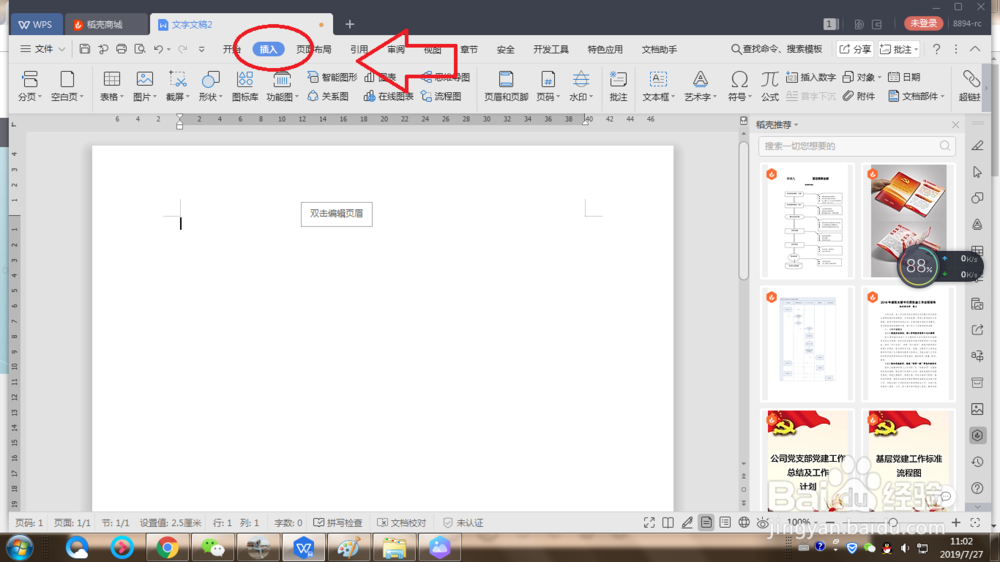Open the 安全 security tab
Image resolution: width=1000 pixels, height=562 pixels.
pos(505,49)
